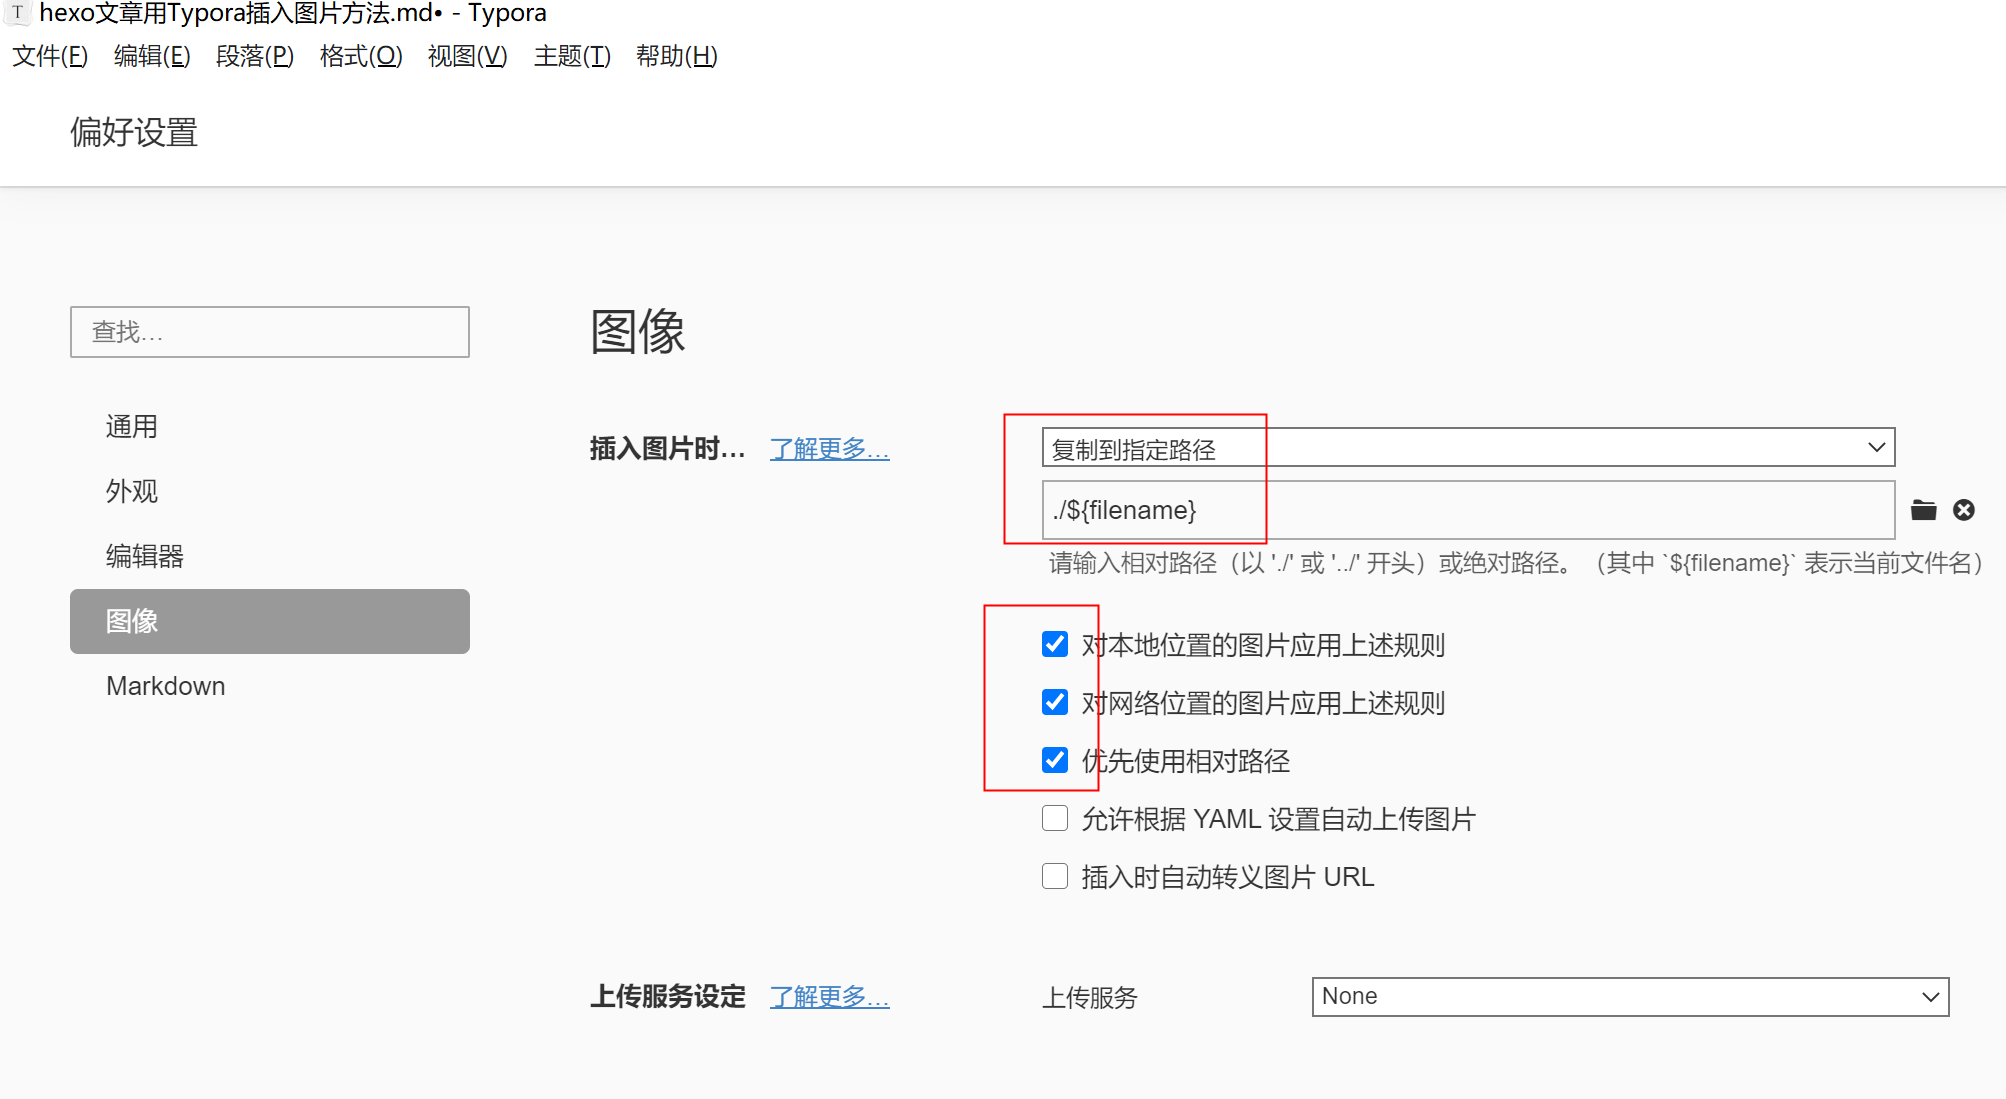Select Markdown in preferences sidebar
The width and height of the screenshot is (2006, 1099).
coord(270,686)
